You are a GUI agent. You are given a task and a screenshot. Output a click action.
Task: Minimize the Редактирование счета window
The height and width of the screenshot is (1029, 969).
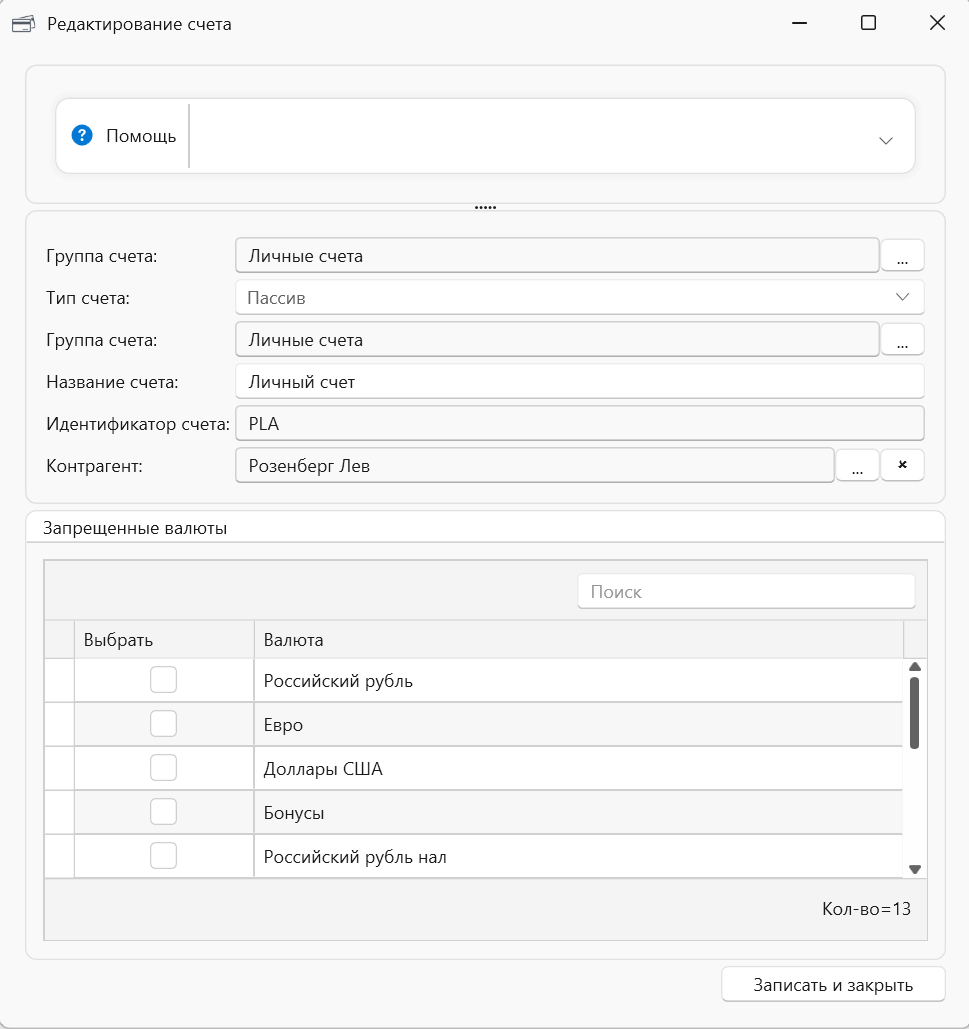pyautogui.click(x=799, y=24)
